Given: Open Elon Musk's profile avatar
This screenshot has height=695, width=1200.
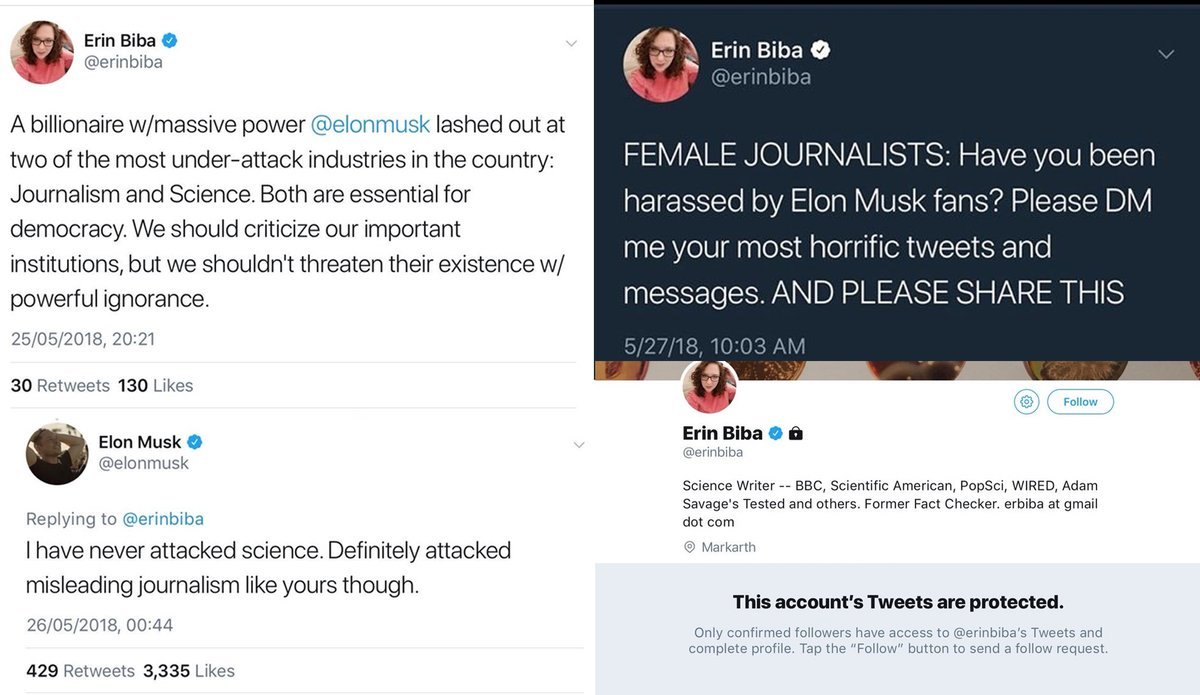Looking at the screenshot, I should point(57,453).
